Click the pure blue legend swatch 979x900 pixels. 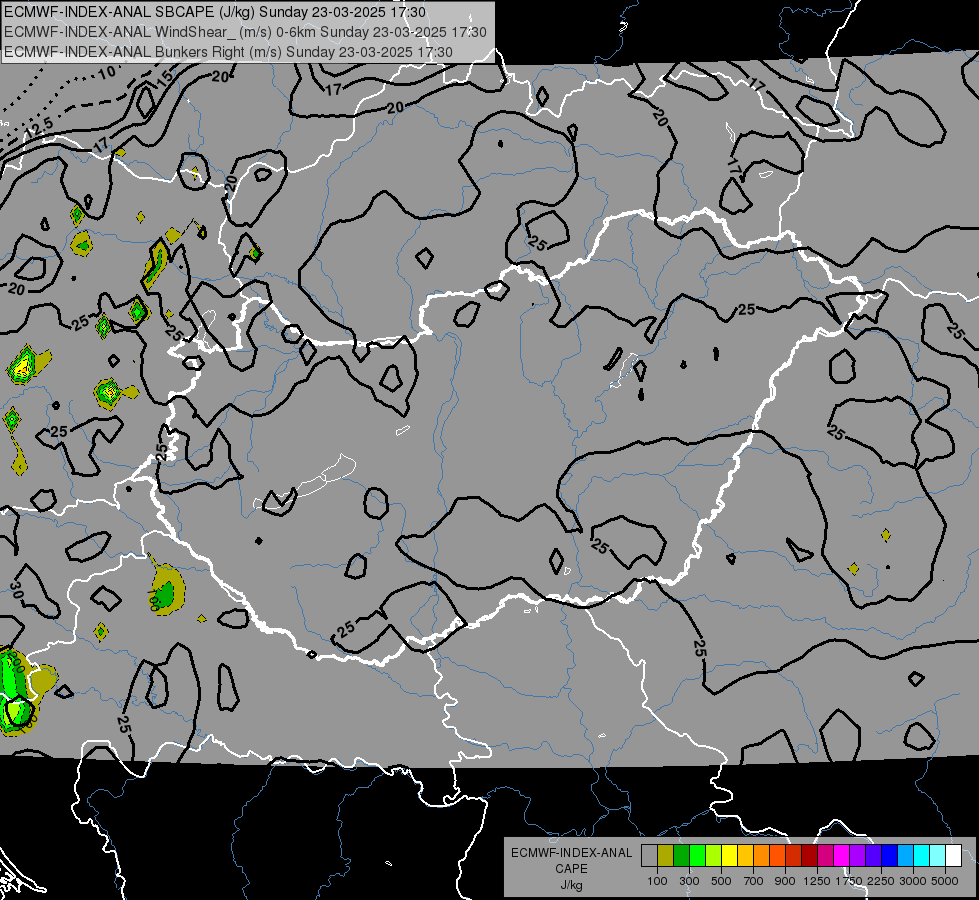pos(890,856)
